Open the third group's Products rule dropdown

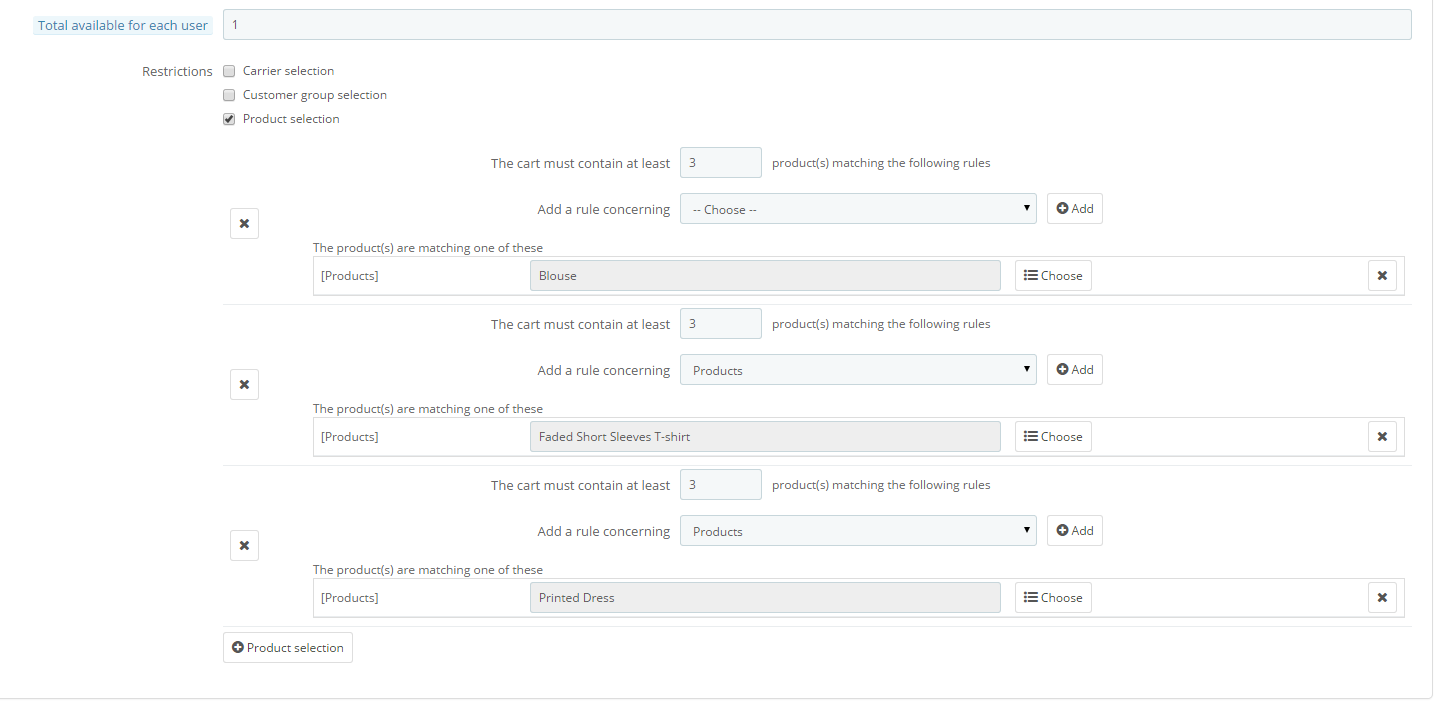coord(858,531)
